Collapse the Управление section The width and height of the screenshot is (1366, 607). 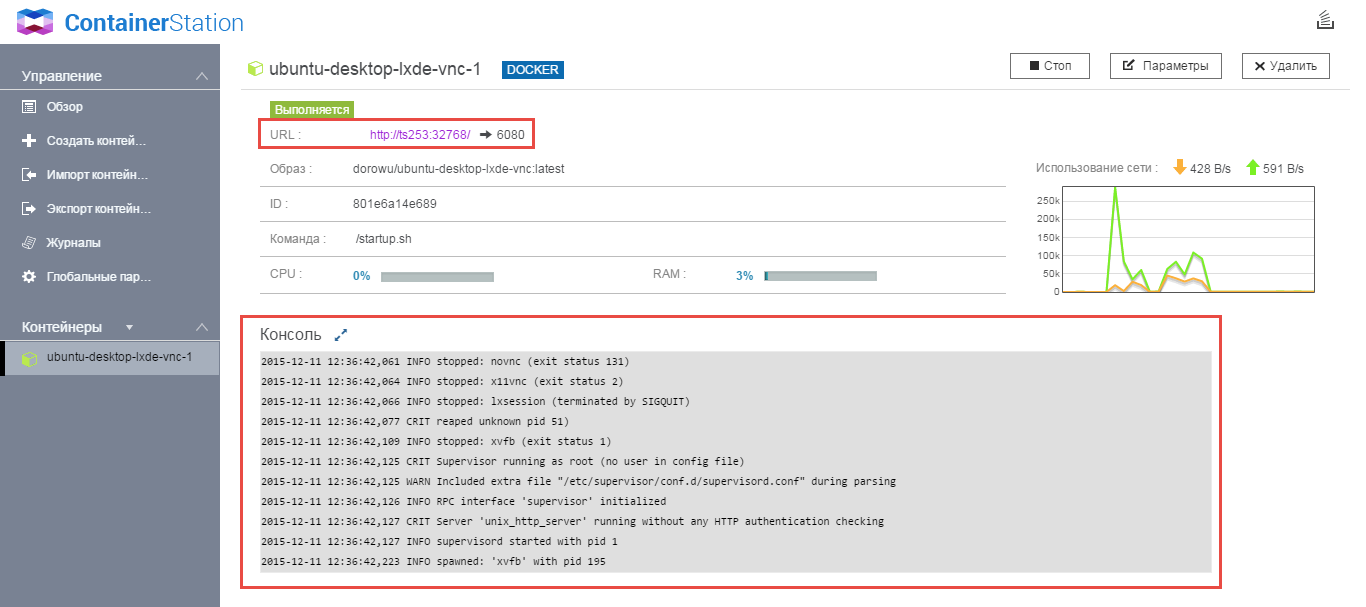pos(201,76)
